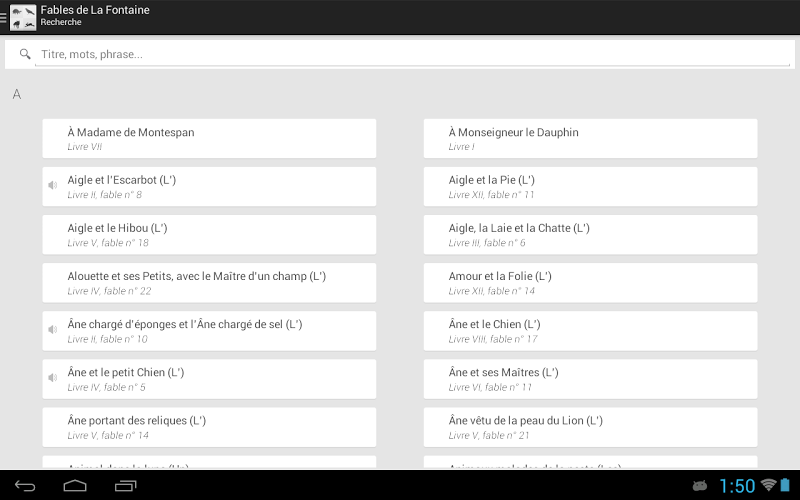
Task: Select Aigle et la Pie (L') fable
Action: coord(590,186)
